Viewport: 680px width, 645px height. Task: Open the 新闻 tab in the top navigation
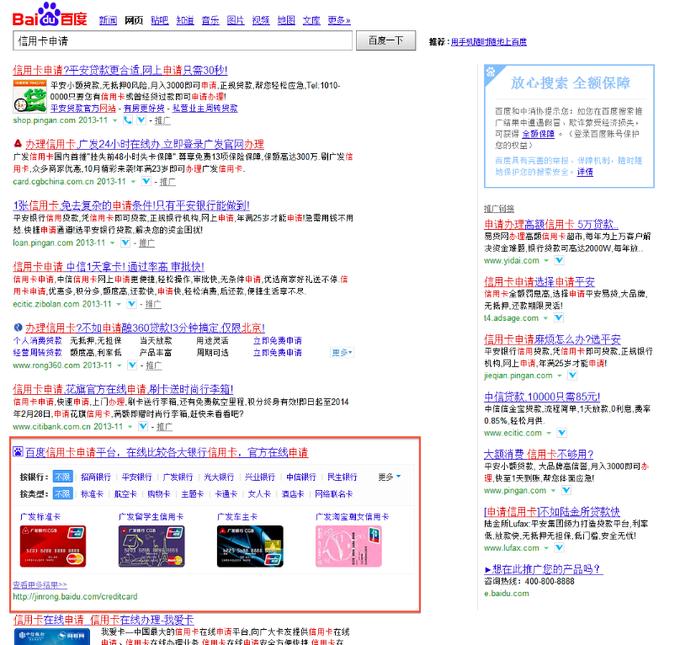pos(108,20)
